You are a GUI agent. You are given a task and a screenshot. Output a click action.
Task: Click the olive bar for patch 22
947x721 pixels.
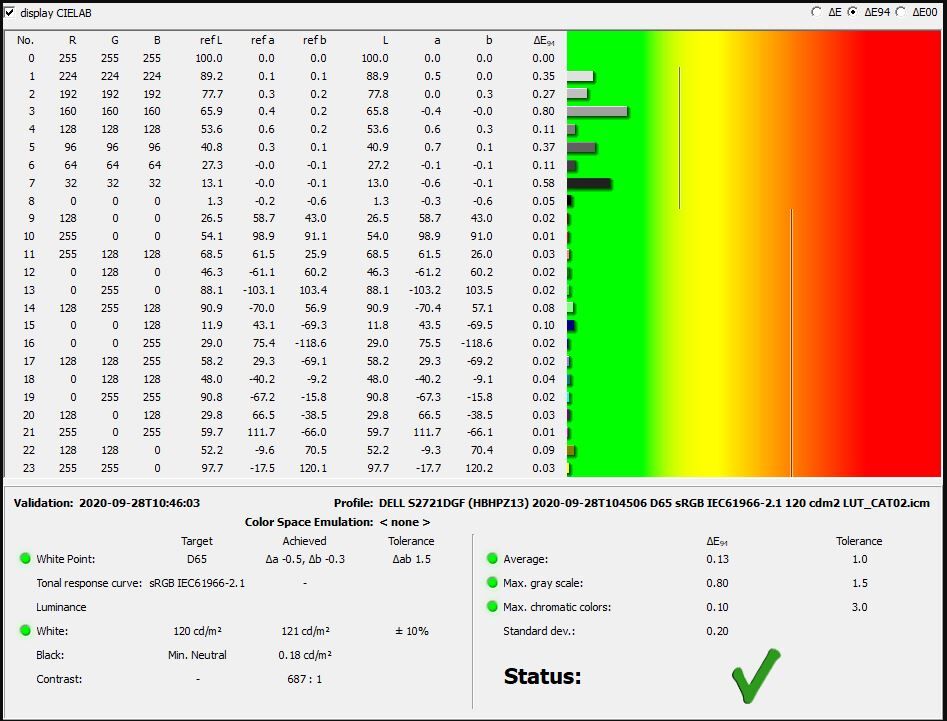tap(571, 450)
